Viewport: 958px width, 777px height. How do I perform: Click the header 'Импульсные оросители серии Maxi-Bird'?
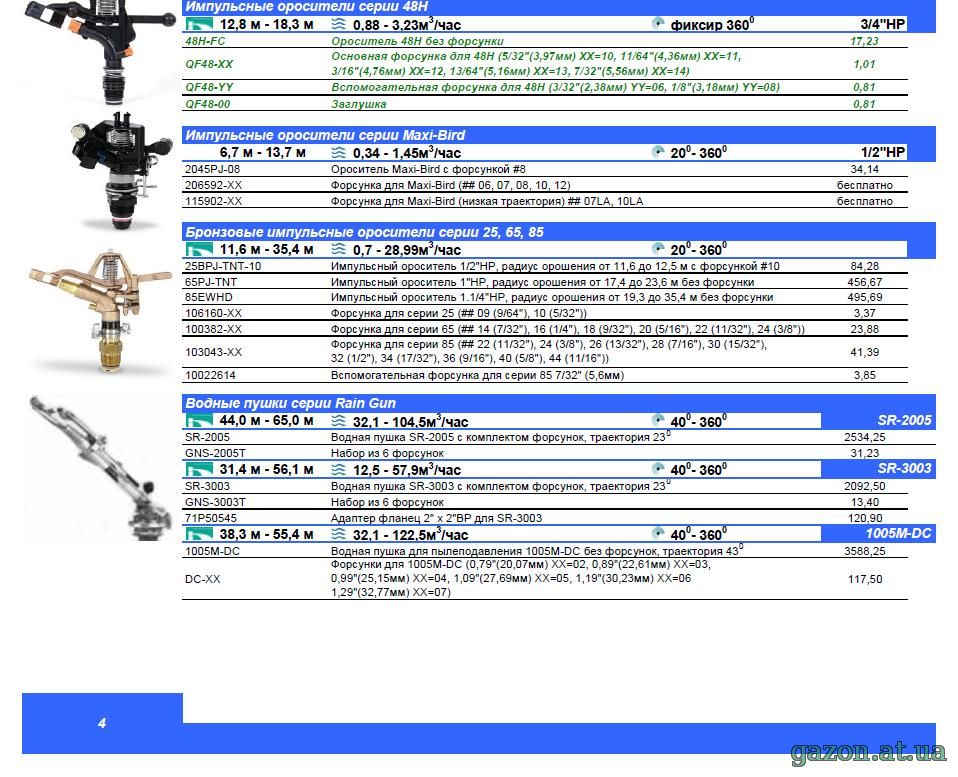[x=325, y=135]
